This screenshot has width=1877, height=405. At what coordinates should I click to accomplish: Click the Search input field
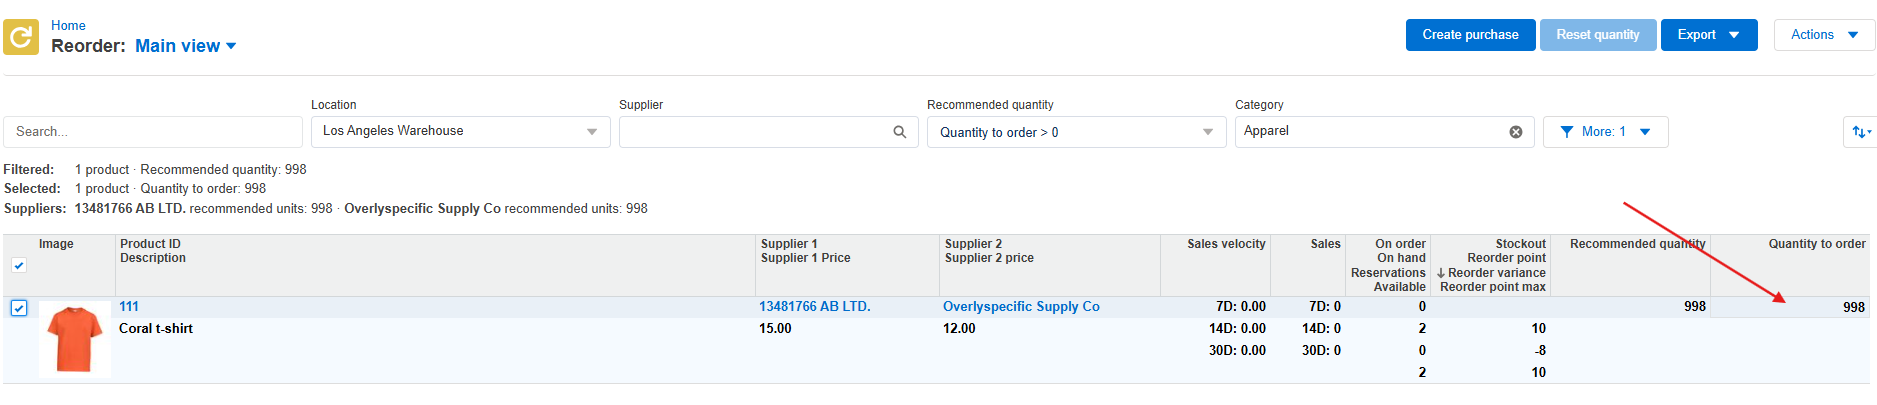tap(153, 132)
